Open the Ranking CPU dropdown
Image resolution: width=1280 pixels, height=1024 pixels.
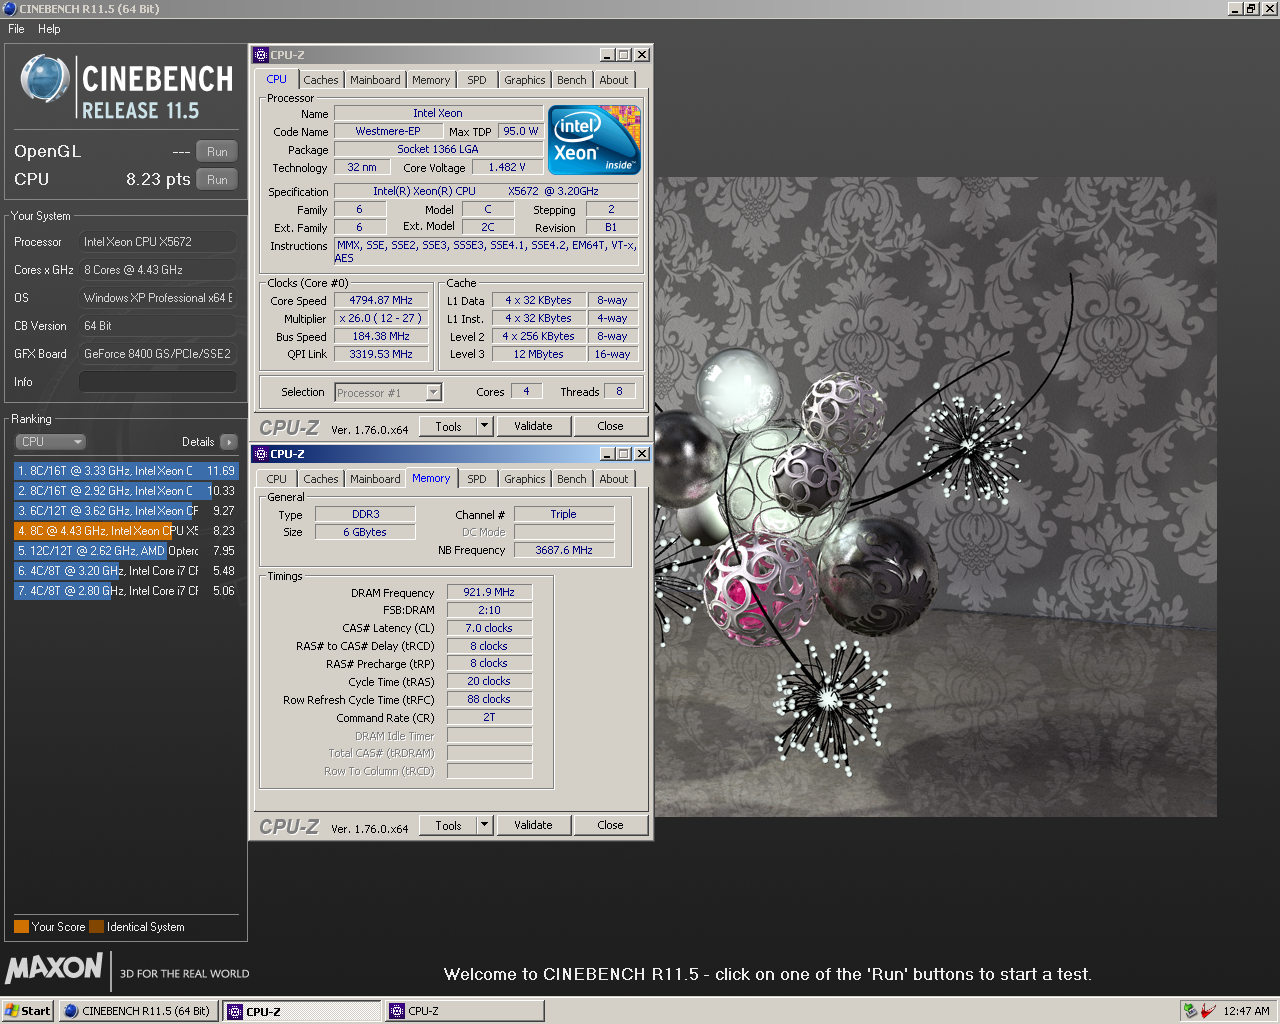click(50, 442)
